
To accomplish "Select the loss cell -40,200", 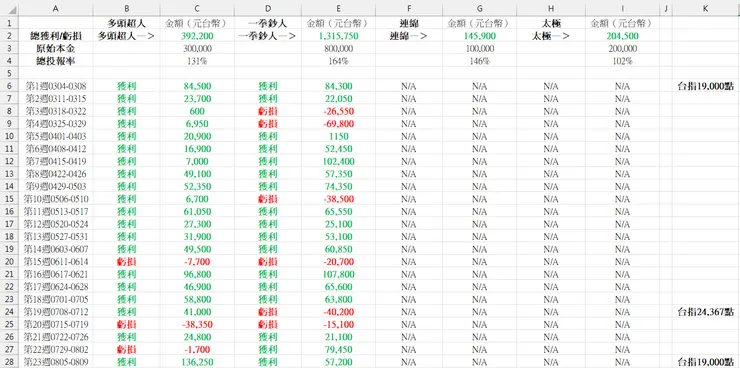I will tap(338, 312).
